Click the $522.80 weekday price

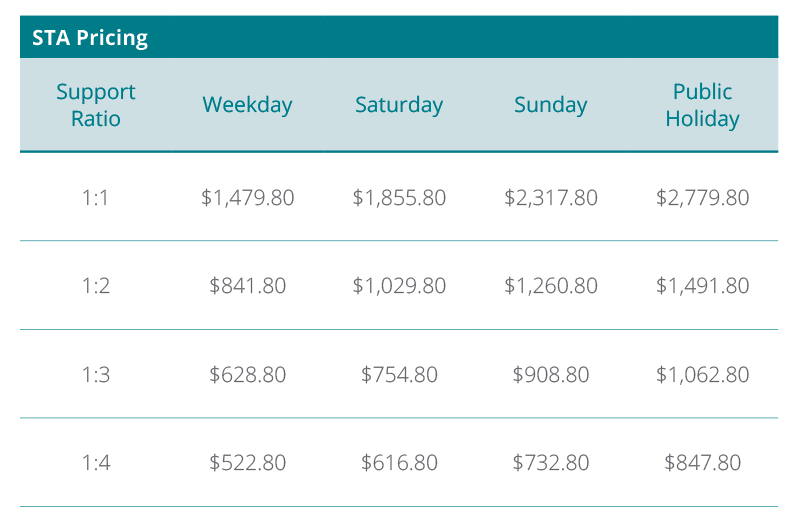pos(247,463)
